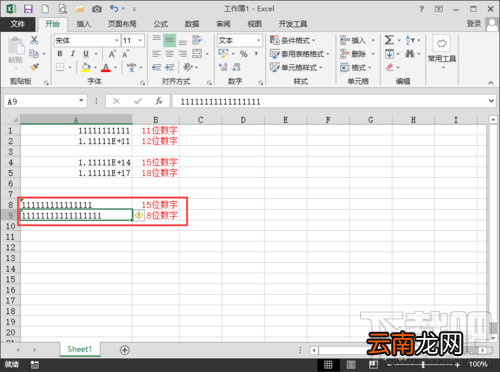Collapse the ribbon
The image size is (500, 372).
[x=491, y=82]
